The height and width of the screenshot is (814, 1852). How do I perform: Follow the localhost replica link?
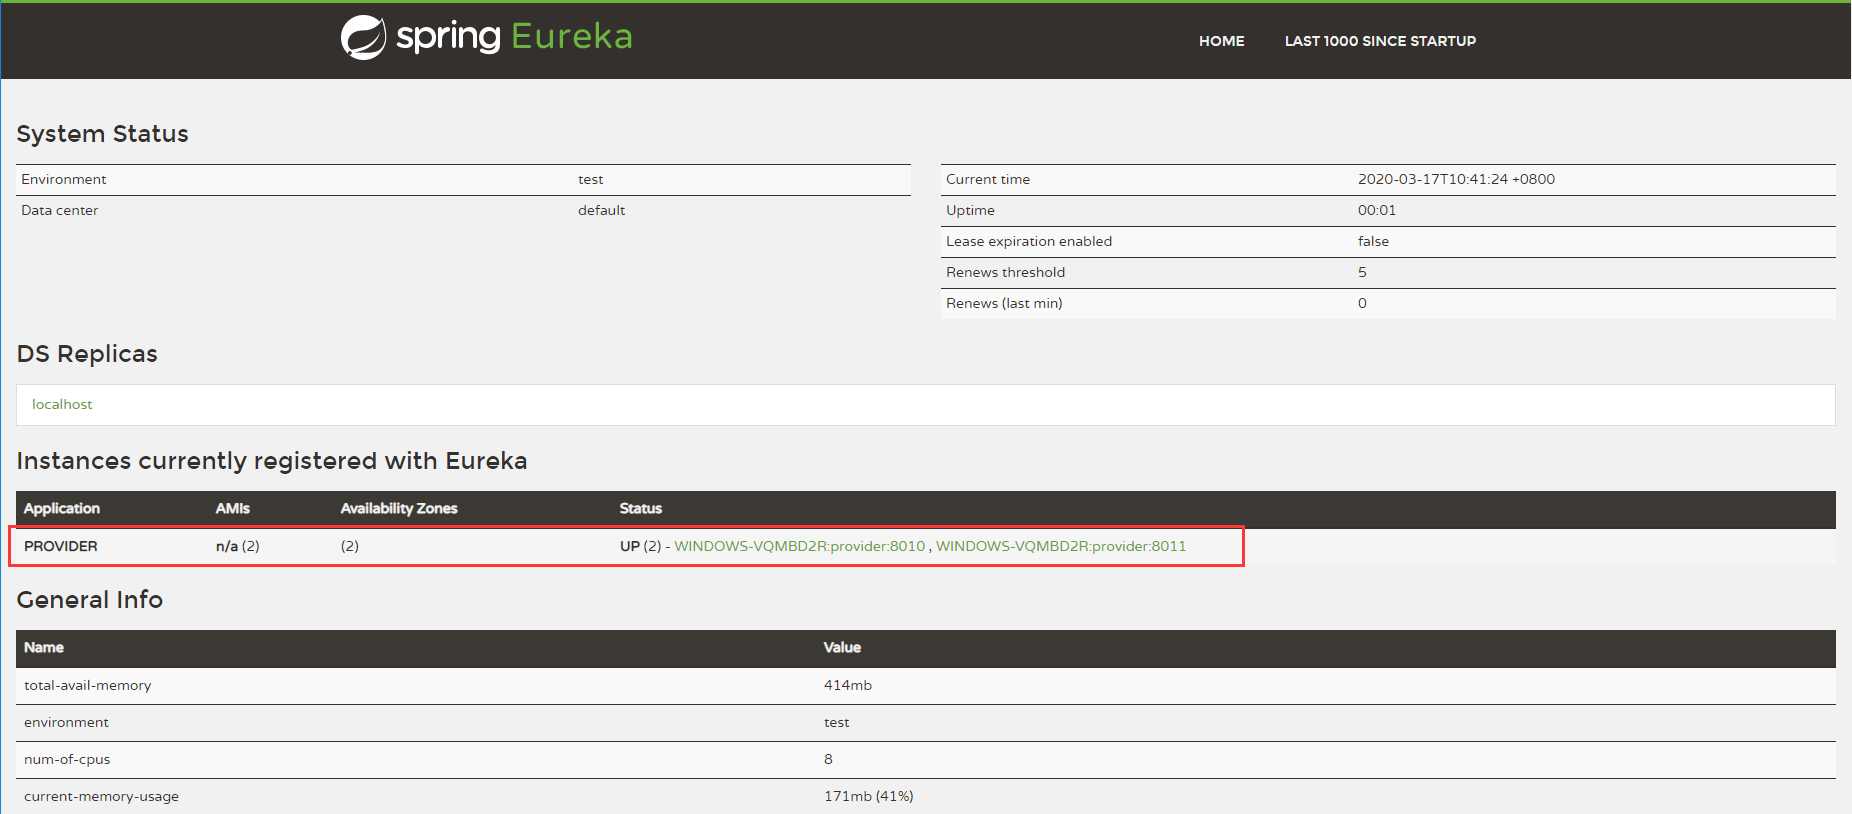pyautogui.click(x=62, y=404)
